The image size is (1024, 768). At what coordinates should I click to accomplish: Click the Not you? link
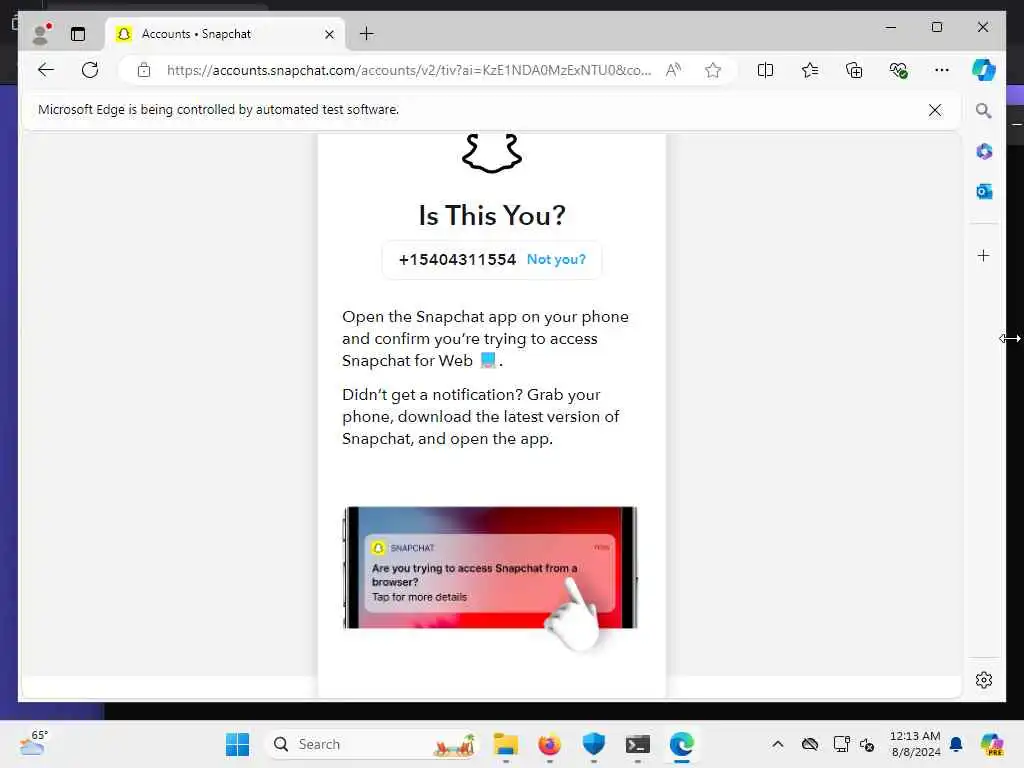pyautogui.click(x=556, y=259)
